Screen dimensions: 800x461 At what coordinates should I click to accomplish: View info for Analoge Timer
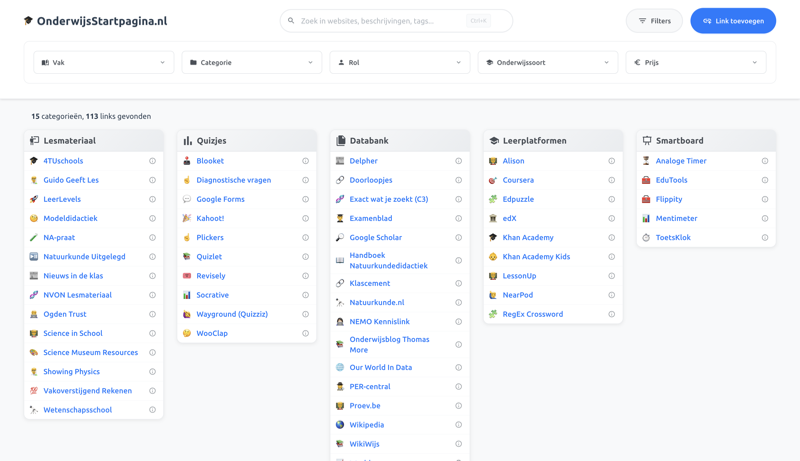pyautogui.click(x=764, y=161)
